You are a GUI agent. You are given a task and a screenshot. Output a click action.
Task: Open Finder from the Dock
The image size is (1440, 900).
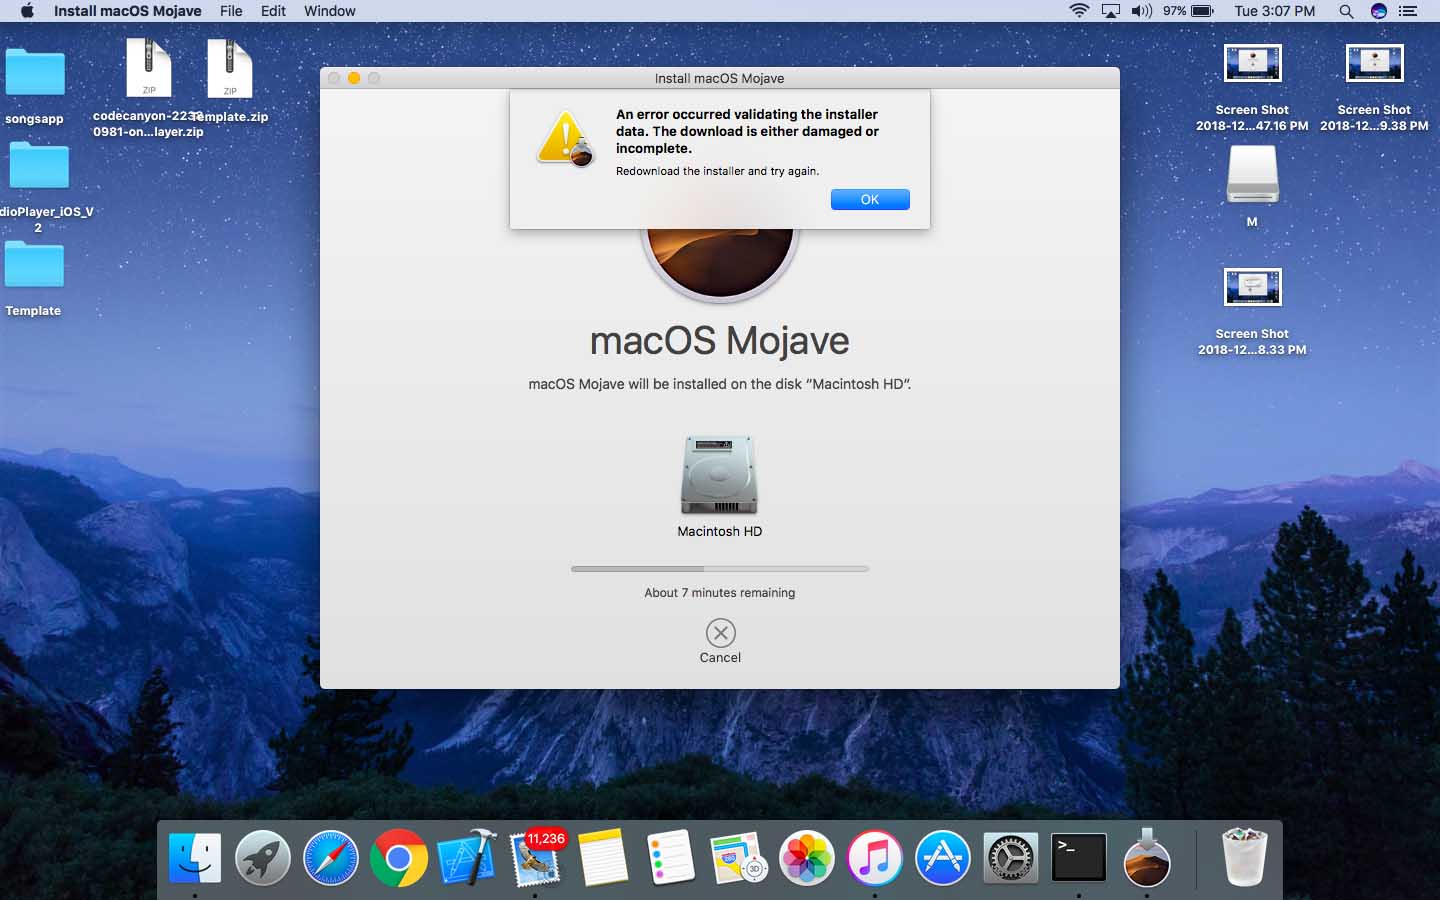195,858
